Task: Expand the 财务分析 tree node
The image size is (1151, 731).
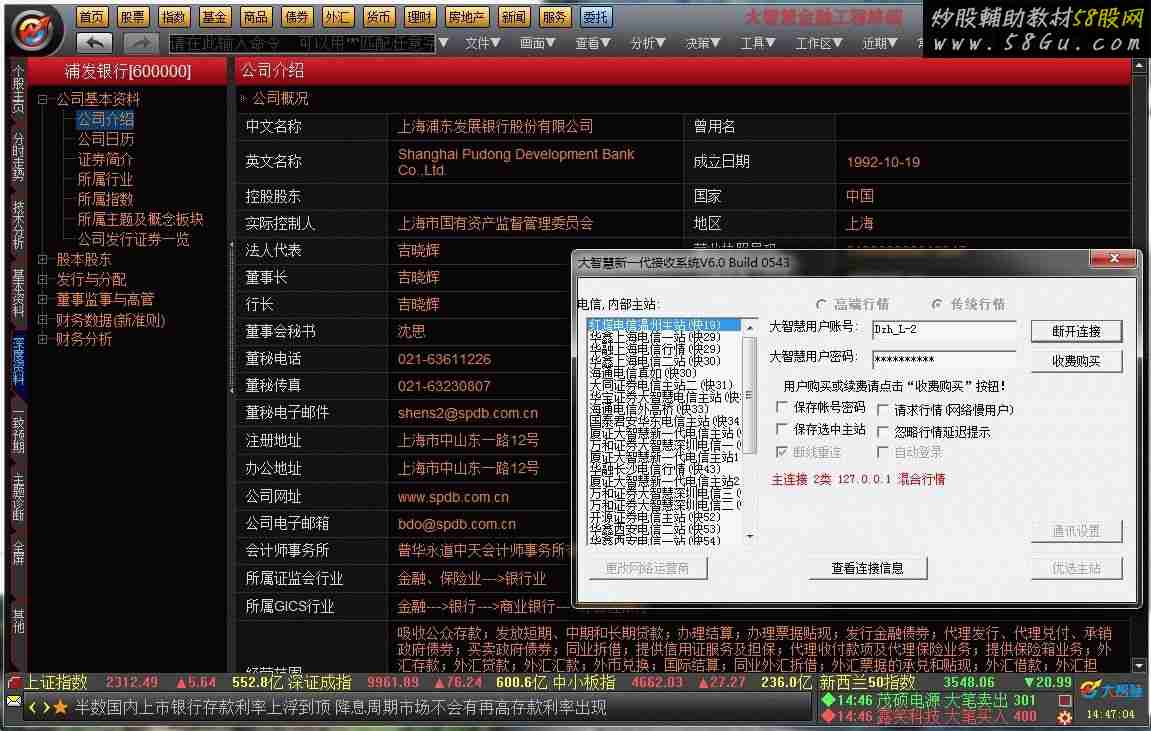Action: 43,339
